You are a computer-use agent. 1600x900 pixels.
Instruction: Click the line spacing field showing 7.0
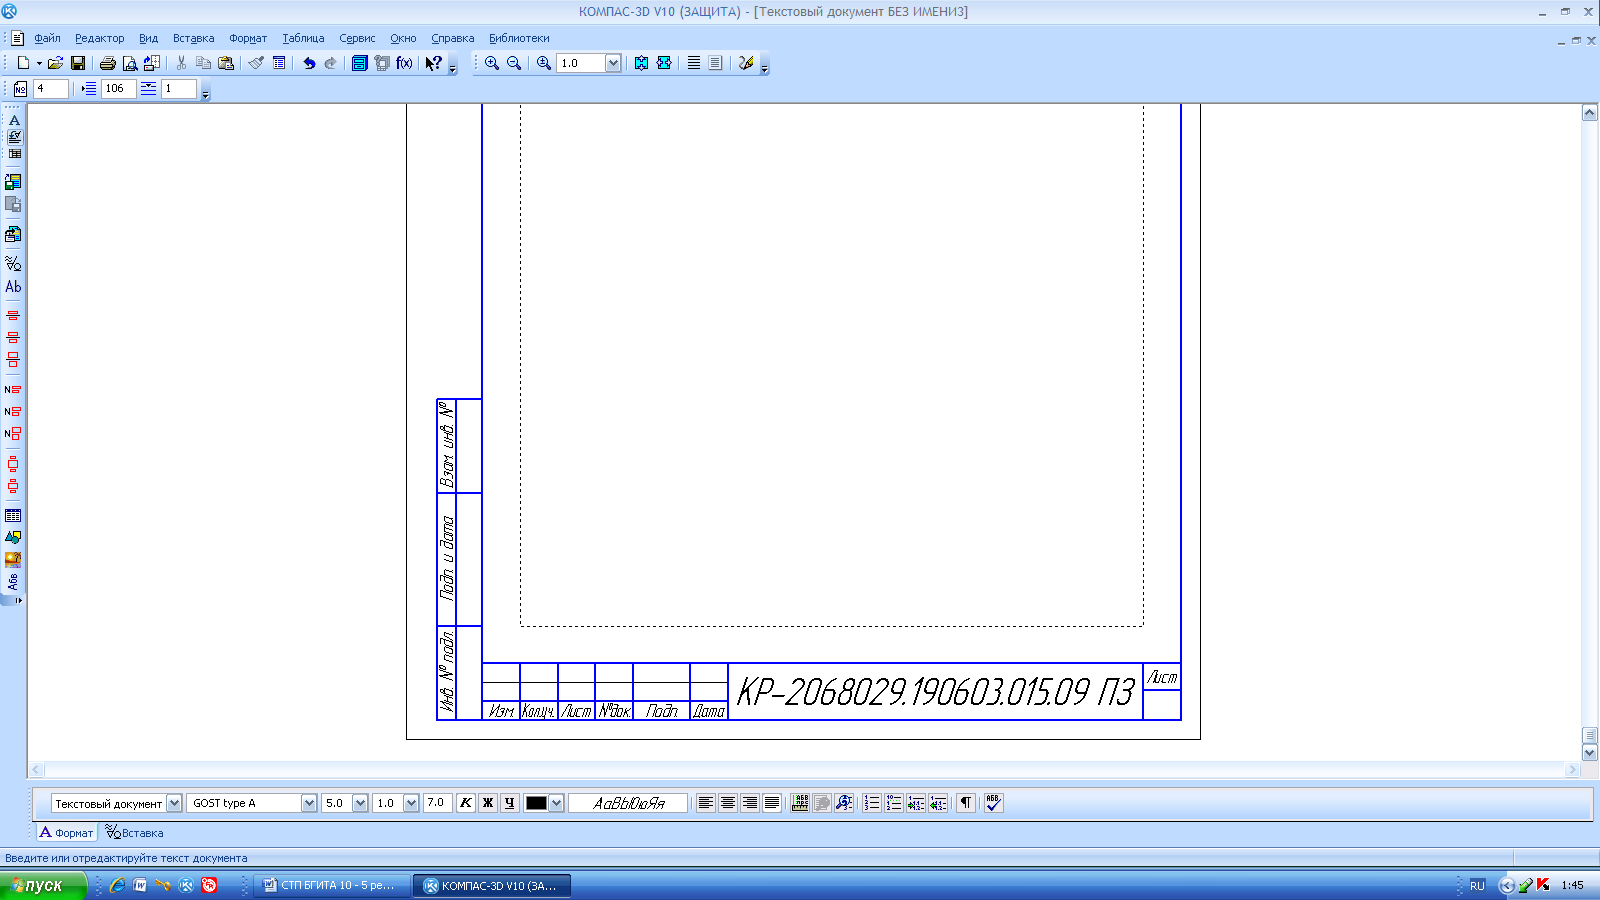(x=438, y=803)
